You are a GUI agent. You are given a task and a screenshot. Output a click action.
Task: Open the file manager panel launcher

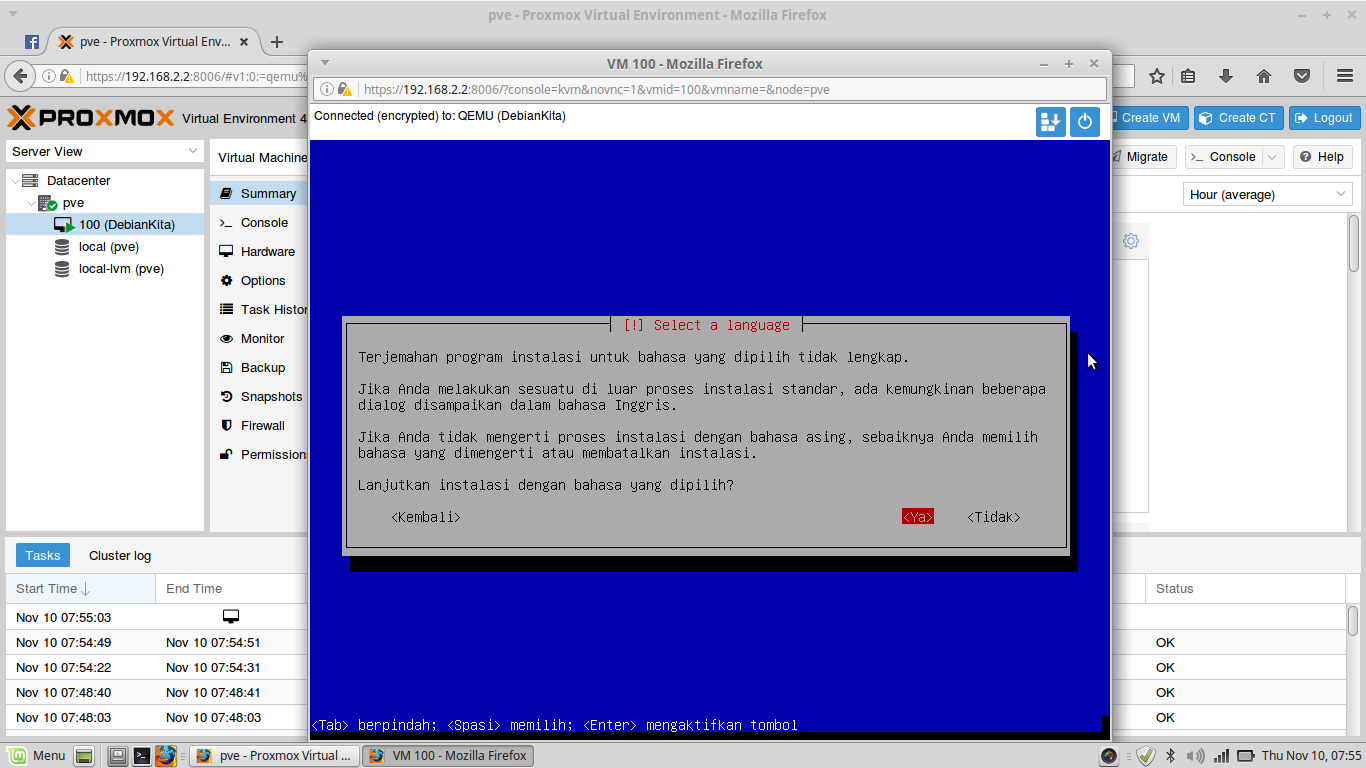coord(118,756)
